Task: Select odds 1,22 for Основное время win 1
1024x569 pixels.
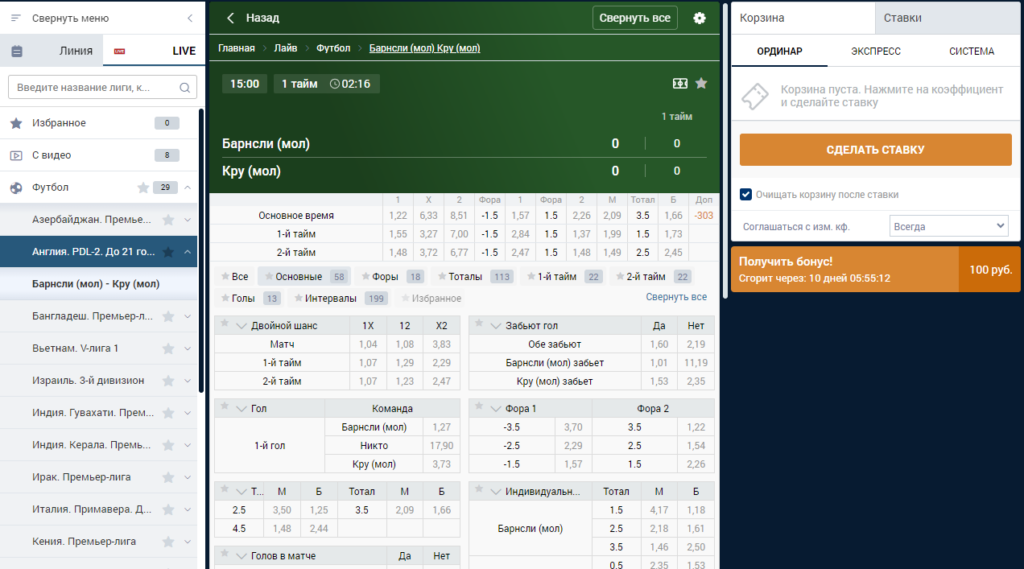Action: pos(398,216)
